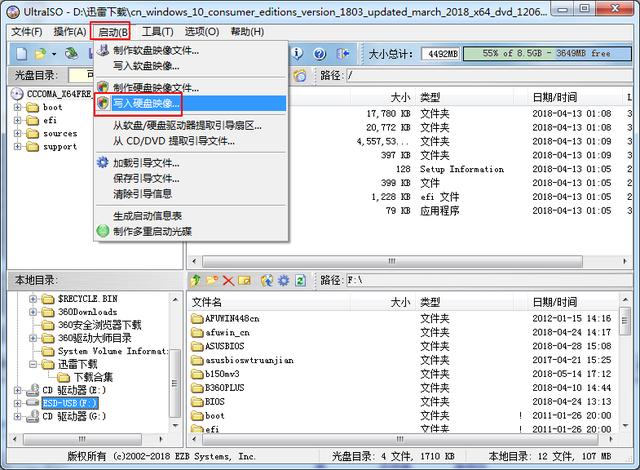This screenshot has width=640, height=470.
Task: Choose 生成启动信息表 menu entry
Action: point(191,216)
